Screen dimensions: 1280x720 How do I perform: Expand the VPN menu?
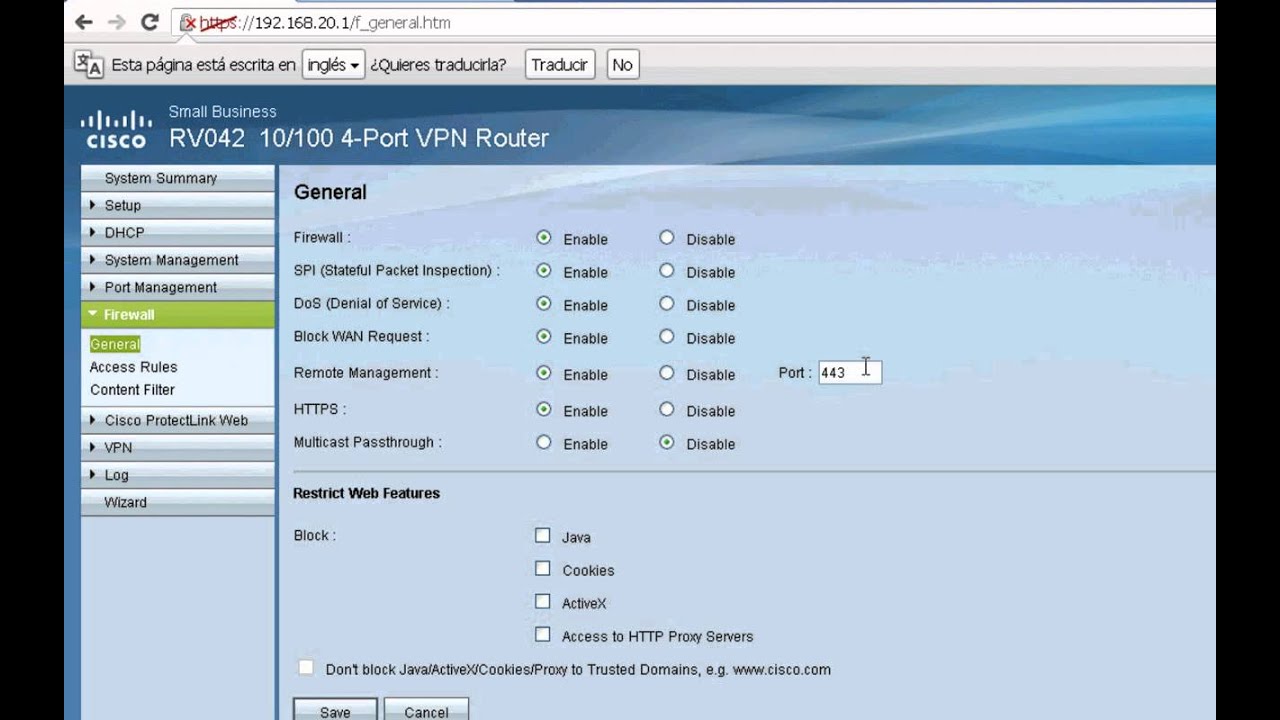(177, 447)
